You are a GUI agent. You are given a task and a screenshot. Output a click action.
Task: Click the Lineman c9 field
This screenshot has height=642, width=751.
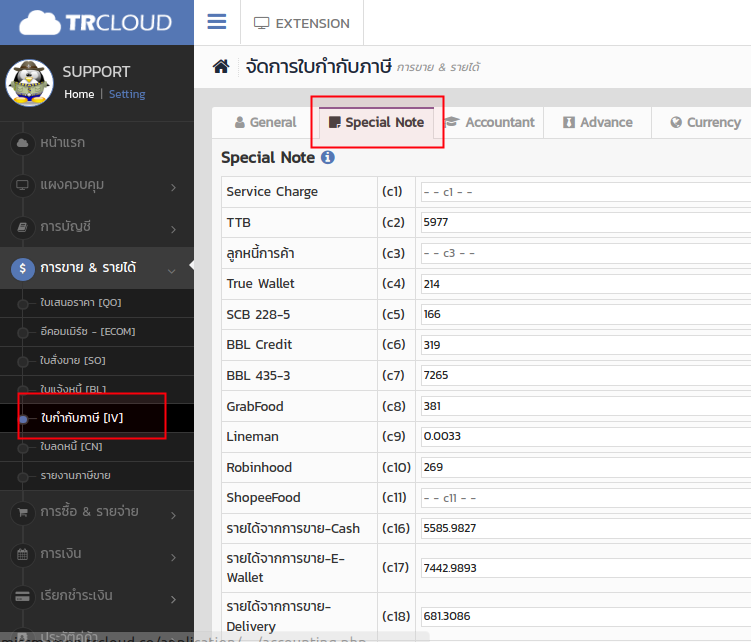pos(586,436)
